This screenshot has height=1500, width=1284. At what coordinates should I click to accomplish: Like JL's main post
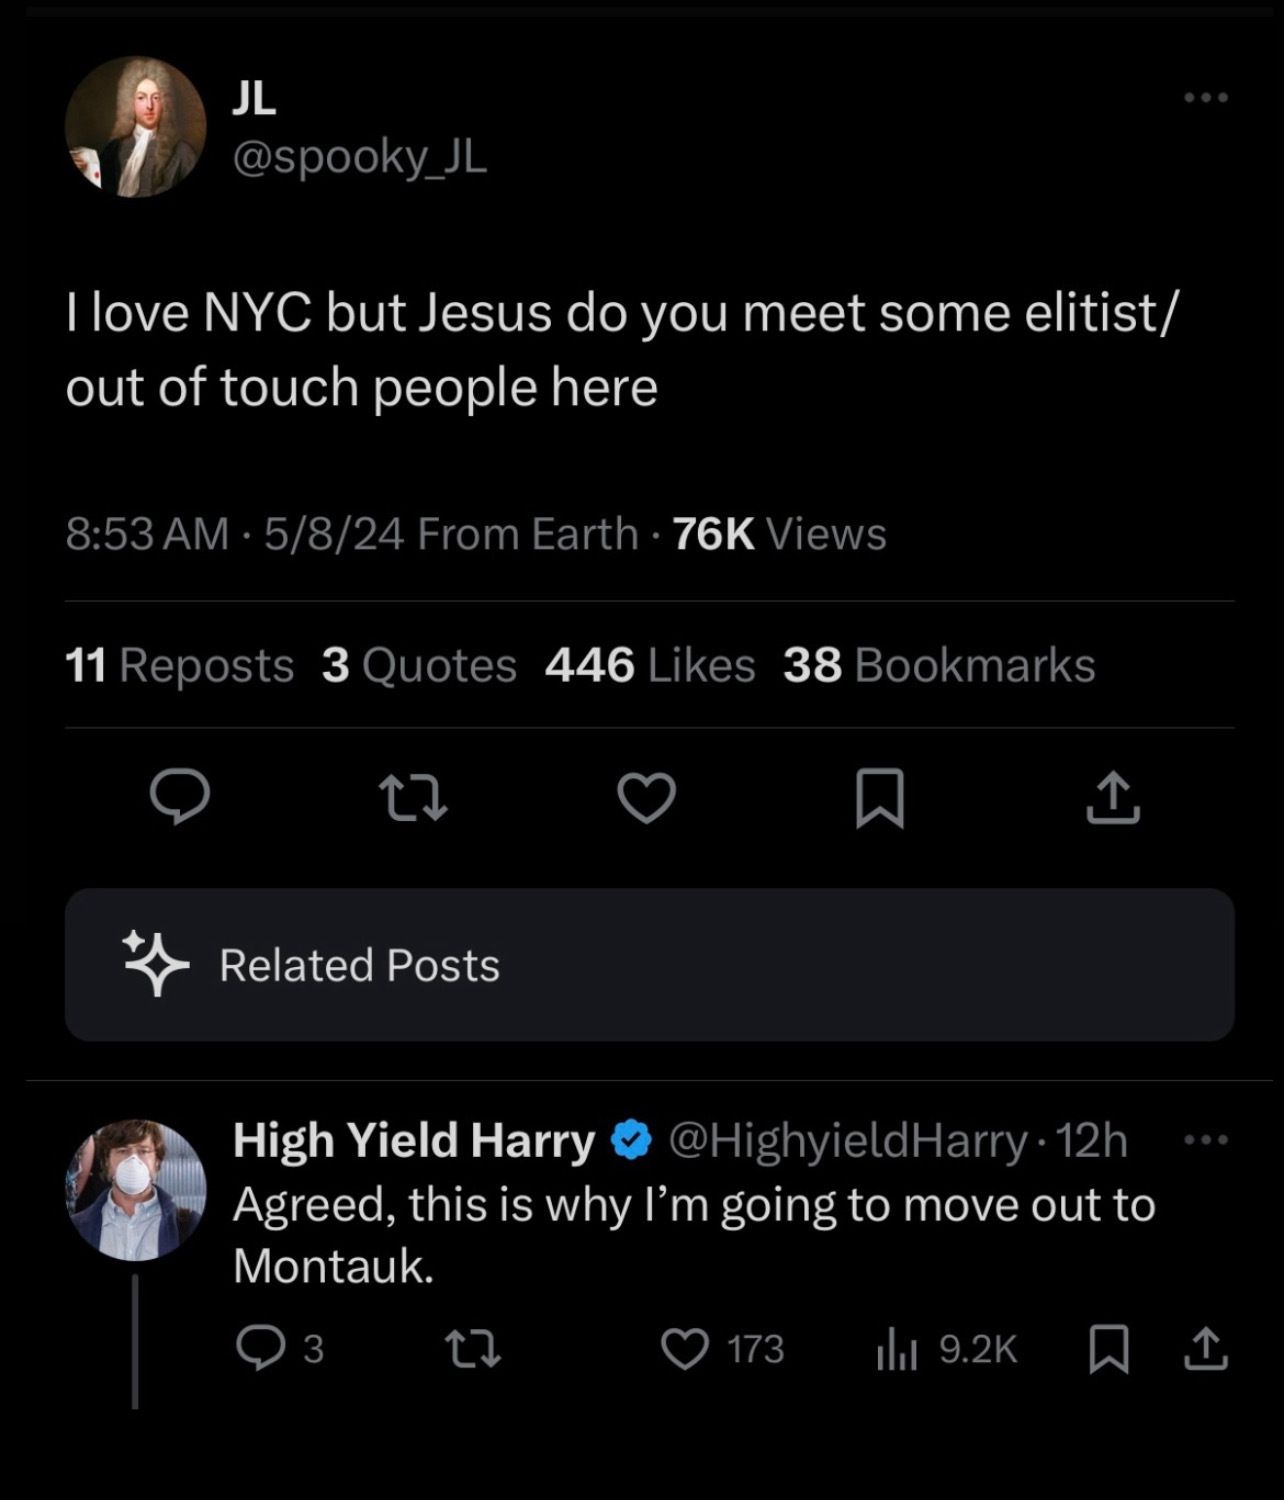[x=646, y=799]
